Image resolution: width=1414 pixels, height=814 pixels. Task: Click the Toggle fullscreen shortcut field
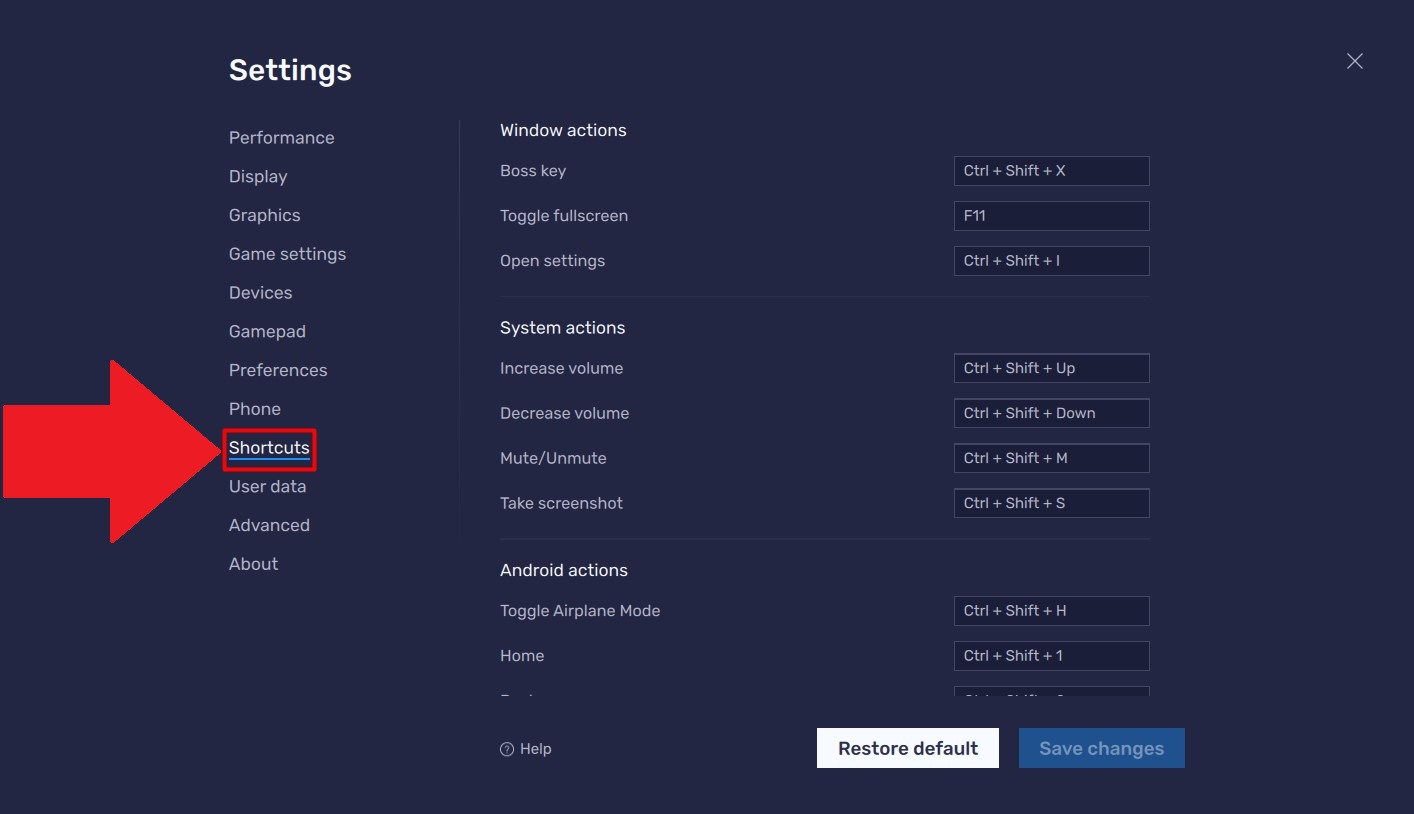(1051, 215)
